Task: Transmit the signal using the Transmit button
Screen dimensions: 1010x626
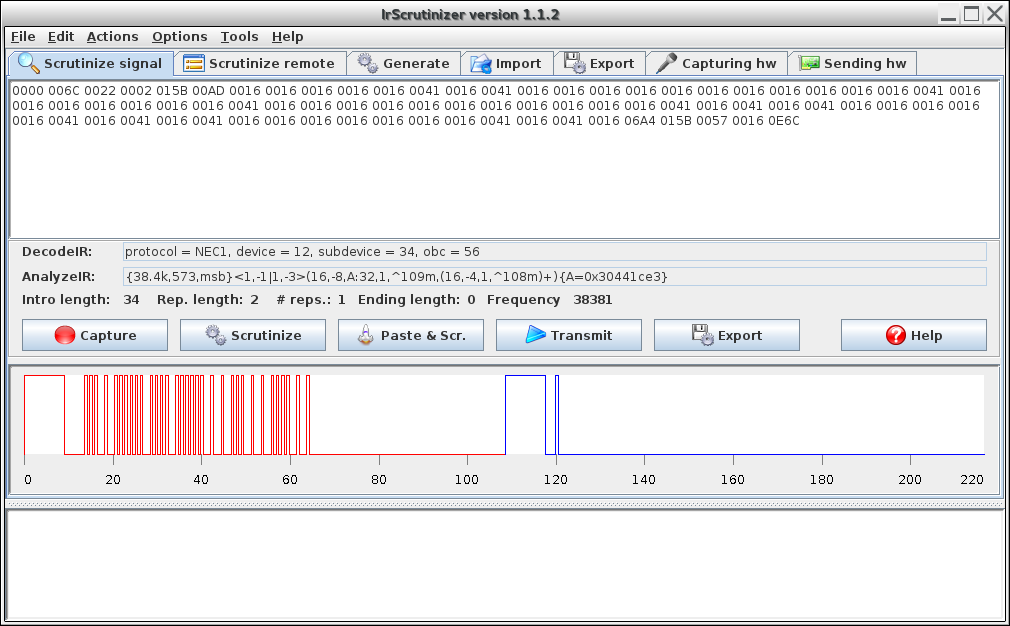Action: [x=568, y=335]
